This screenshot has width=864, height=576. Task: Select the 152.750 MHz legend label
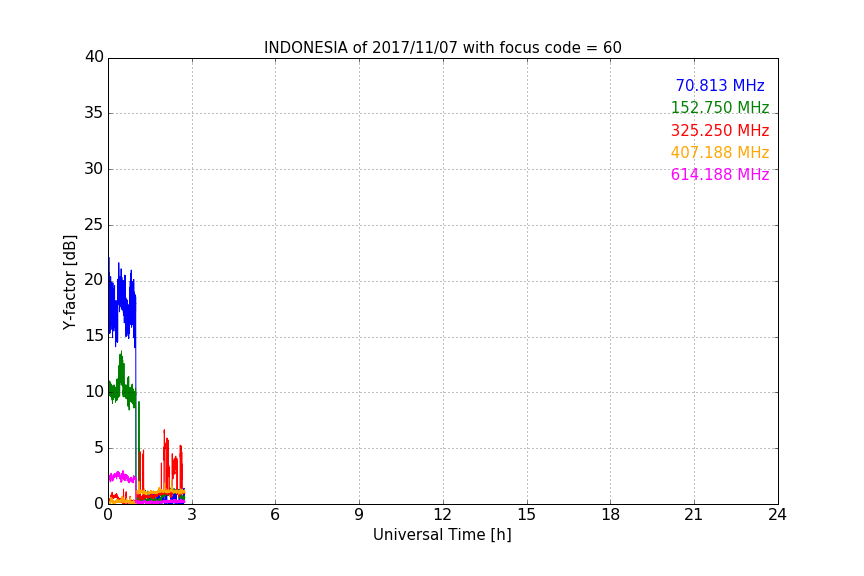720,107
